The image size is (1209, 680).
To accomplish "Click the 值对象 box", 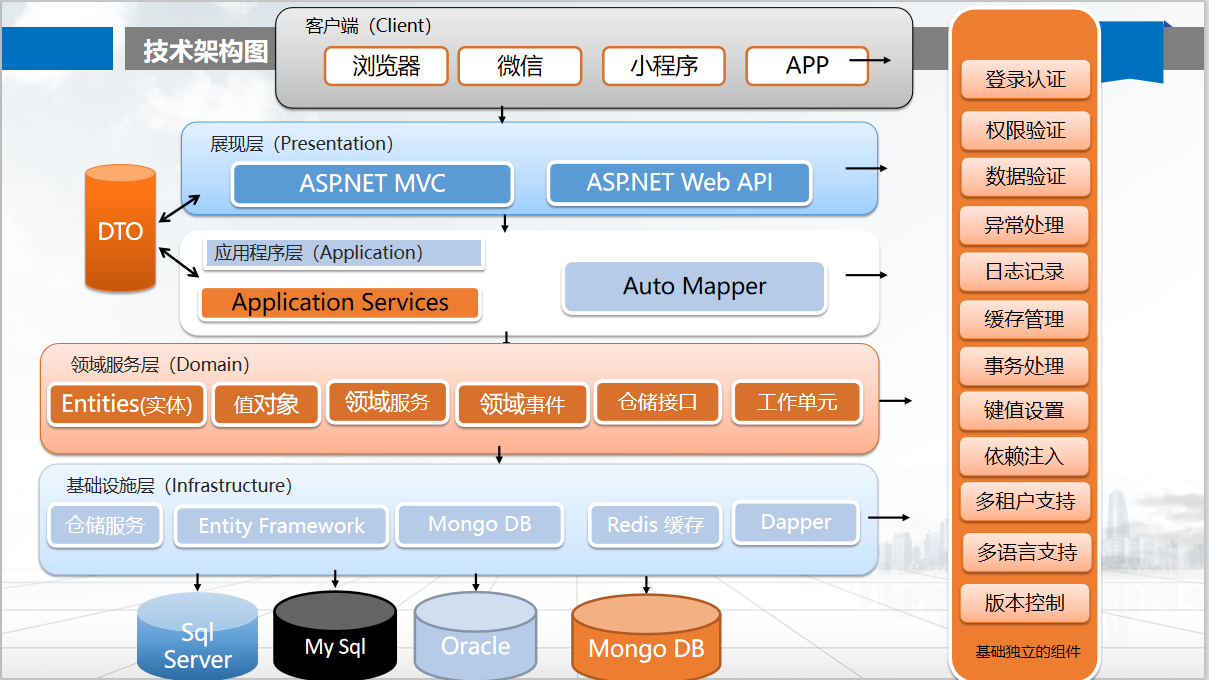I will tap(266, 405).
